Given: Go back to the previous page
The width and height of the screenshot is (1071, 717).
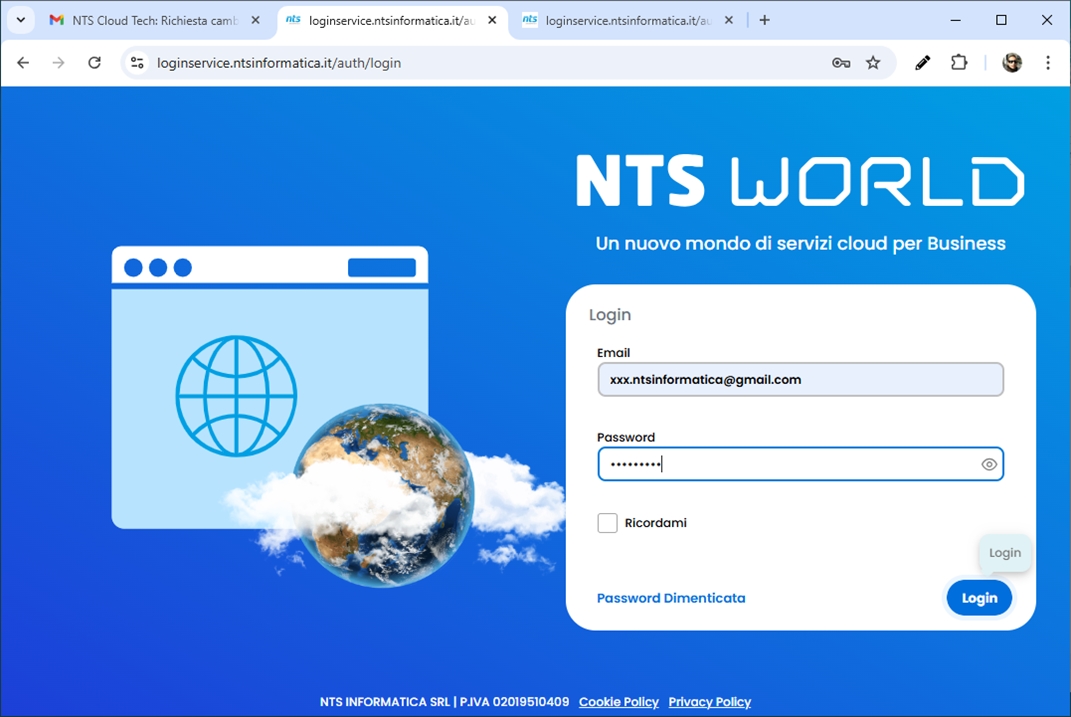Looking at the screenshot, I should coord(23,63).
